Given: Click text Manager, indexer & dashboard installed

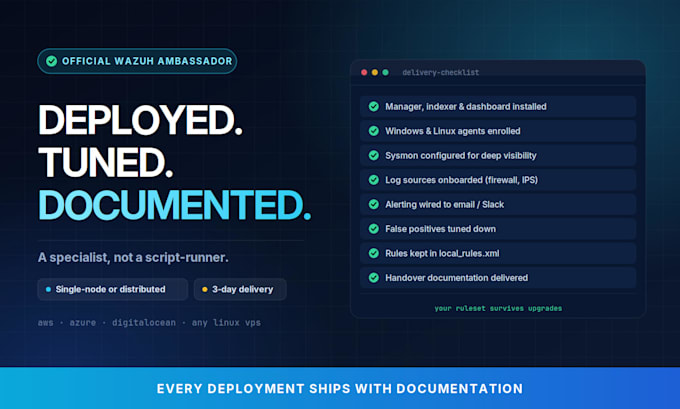Looking at the screenshot, I should point(466,107).
